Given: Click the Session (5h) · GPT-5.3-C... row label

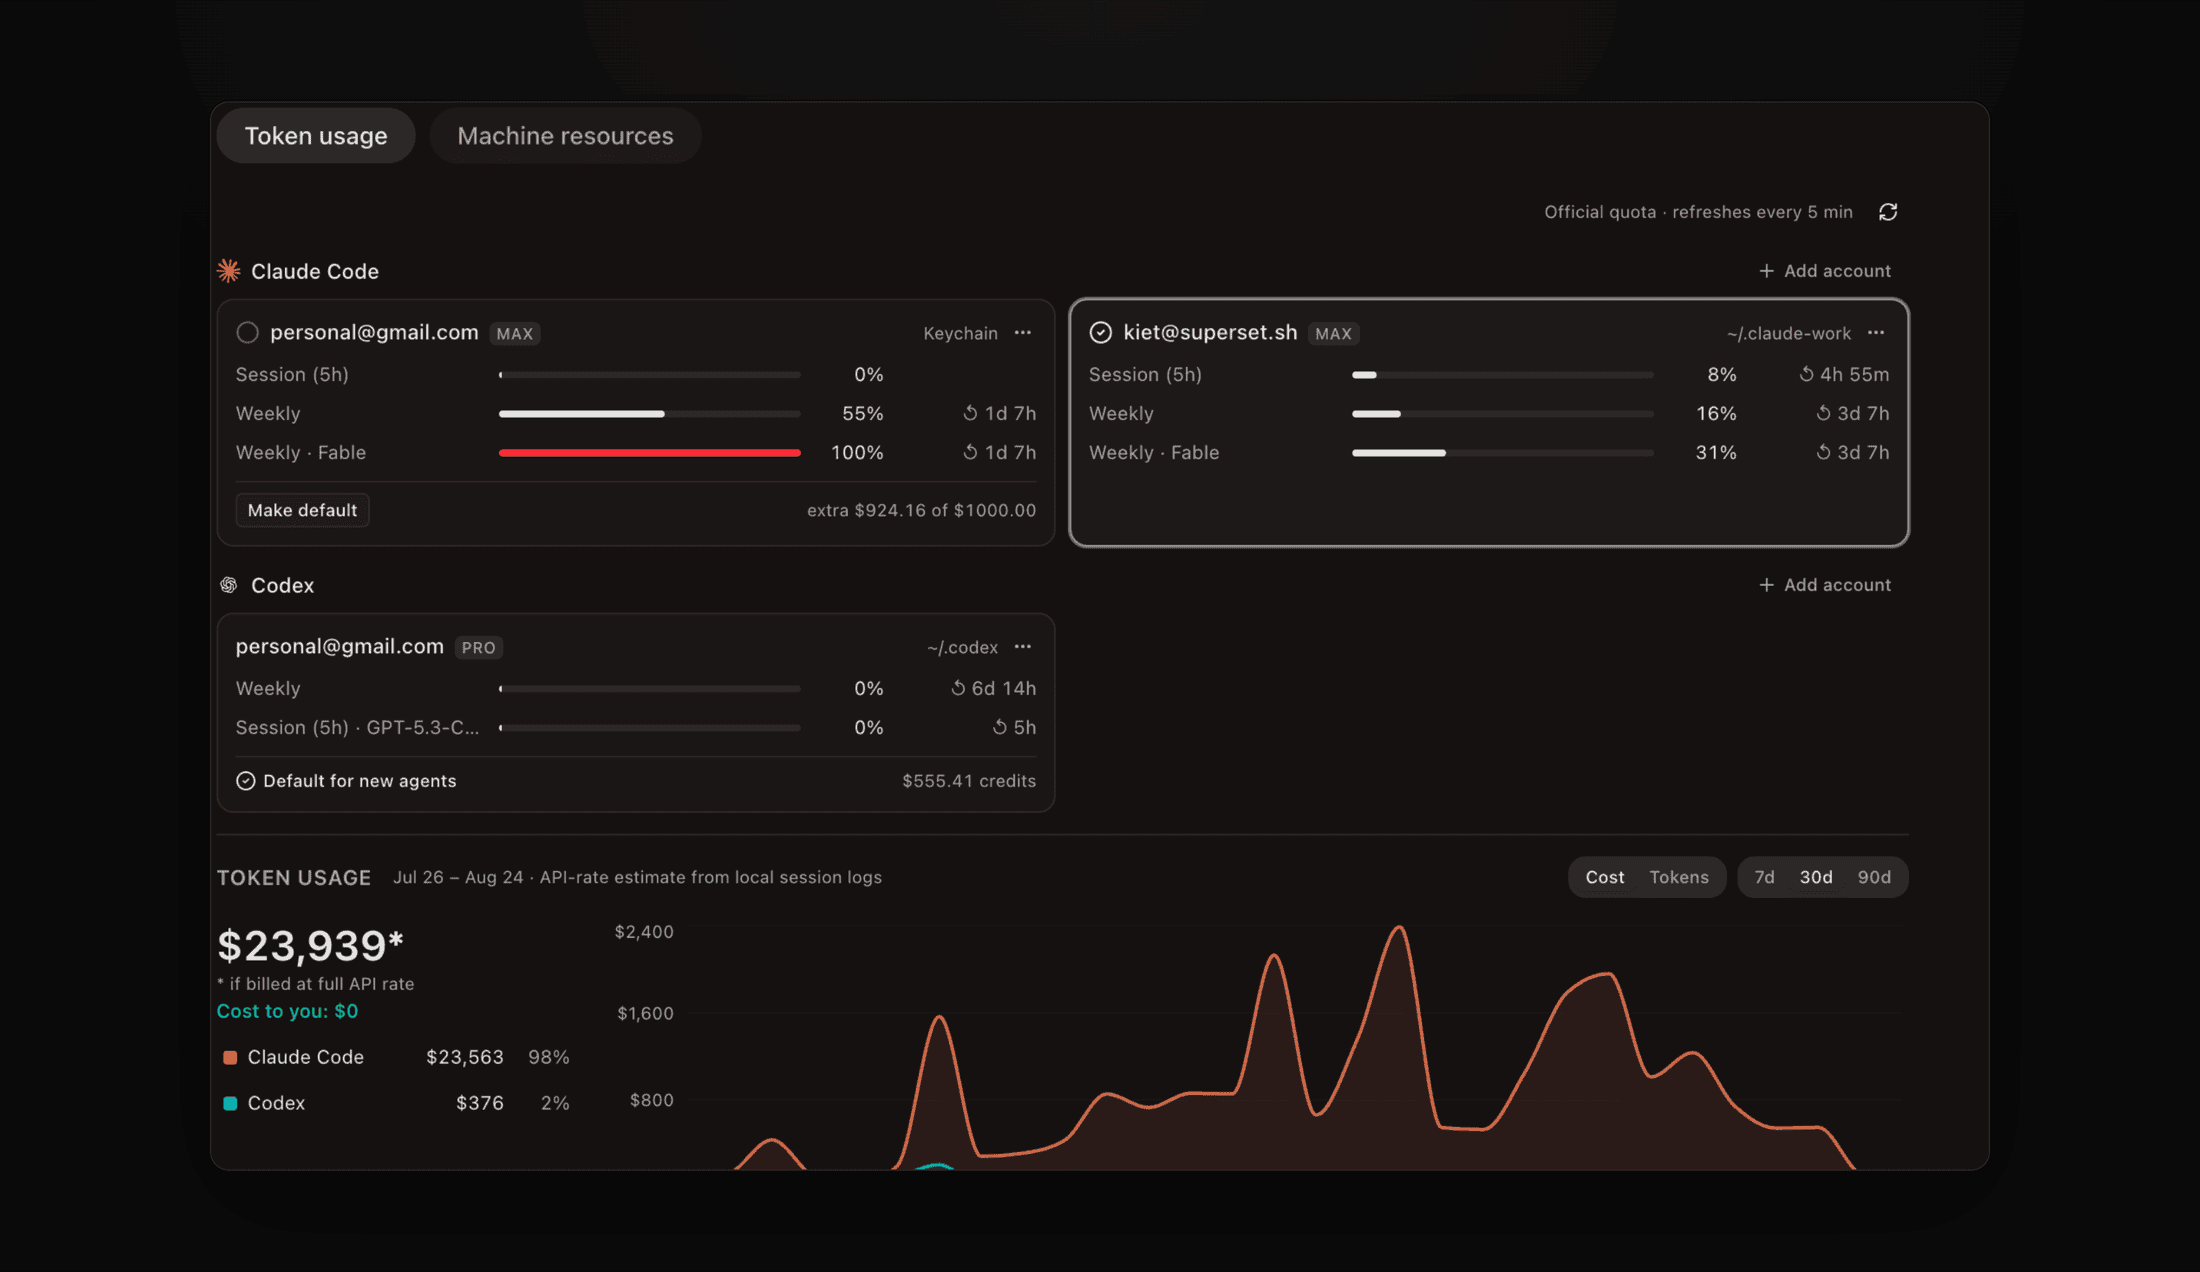Looking at the screenshot, I should tap(357, 727).
